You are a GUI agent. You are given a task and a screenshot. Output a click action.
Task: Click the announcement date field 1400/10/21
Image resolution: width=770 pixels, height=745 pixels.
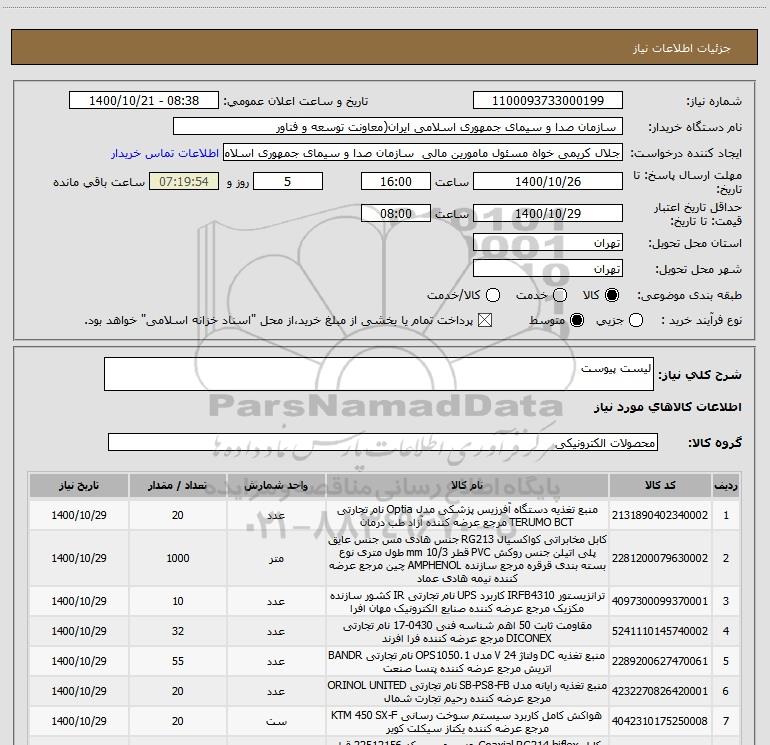point(144,101)
